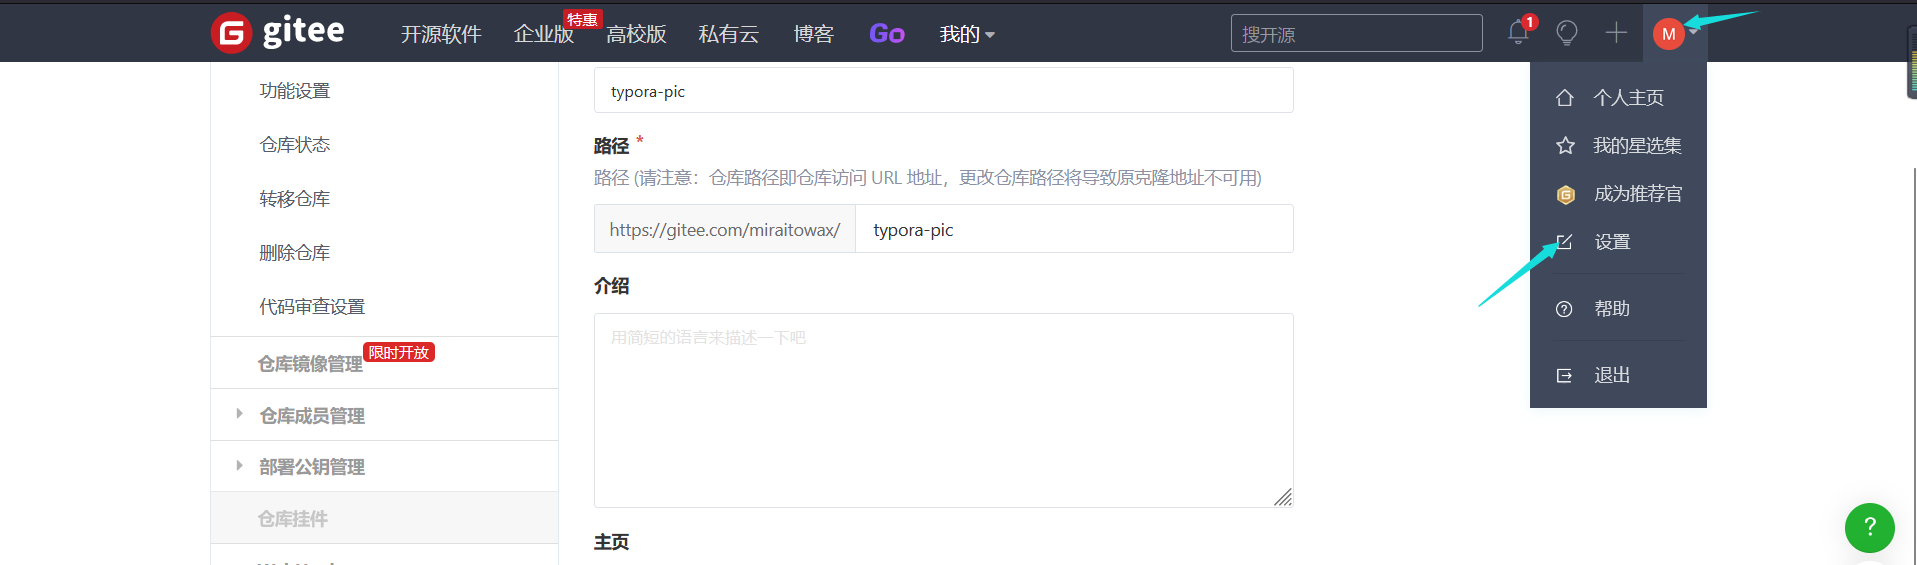The width and height of the screenshot is (1917, 565).
Task: Click the 特惠 badge on 企业版
Action: 582,19
